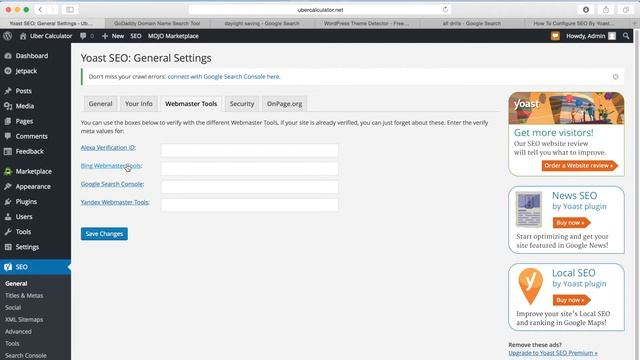The height and width of the screenshot is (360, 640).
Task: Click Order a Website review button
Action: coord(580,165)
